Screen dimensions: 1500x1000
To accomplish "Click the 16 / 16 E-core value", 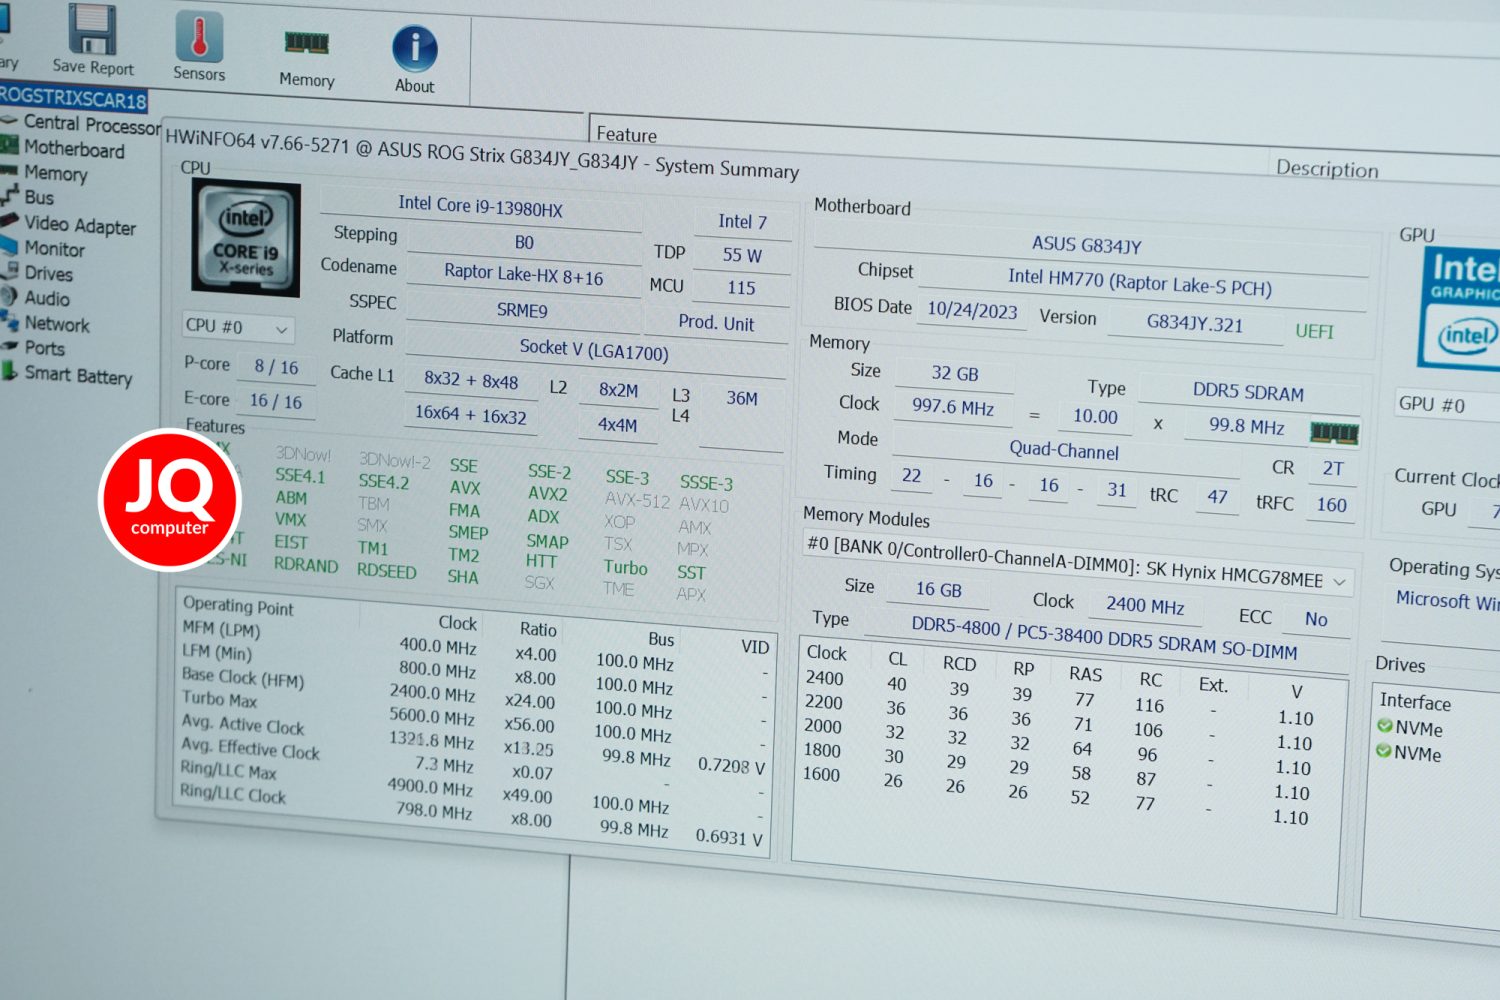I will coord(276,401).
